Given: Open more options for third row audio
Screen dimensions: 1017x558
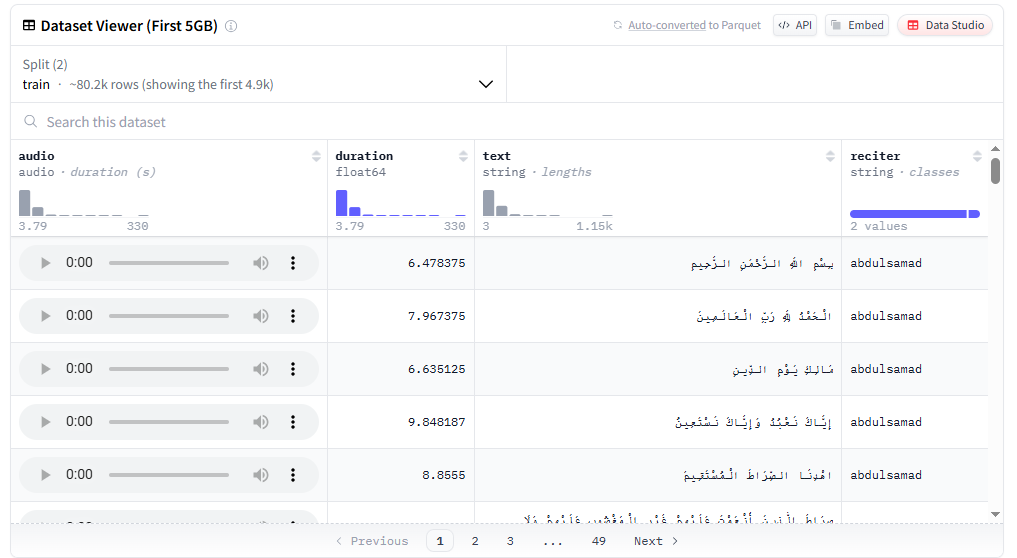Looking at the screenshot, I should 293,369.
